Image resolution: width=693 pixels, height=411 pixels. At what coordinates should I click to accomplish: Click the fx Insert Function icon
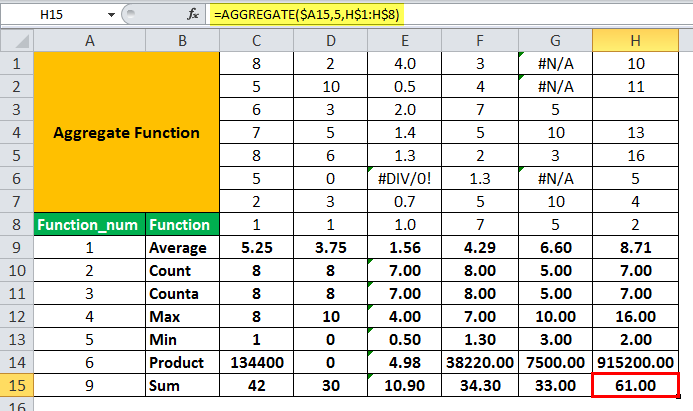193,15
